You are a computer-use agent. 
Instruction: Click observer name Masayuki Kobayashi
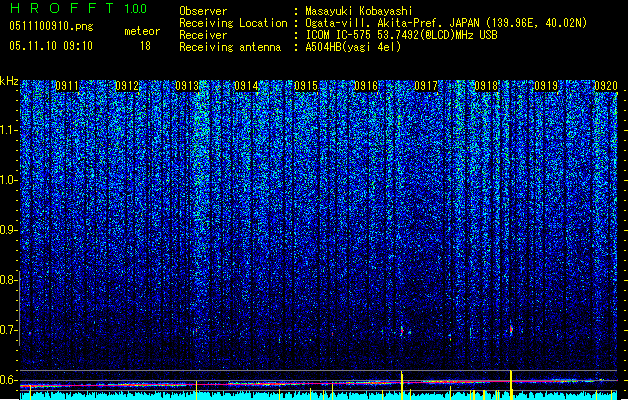[359, 11]
